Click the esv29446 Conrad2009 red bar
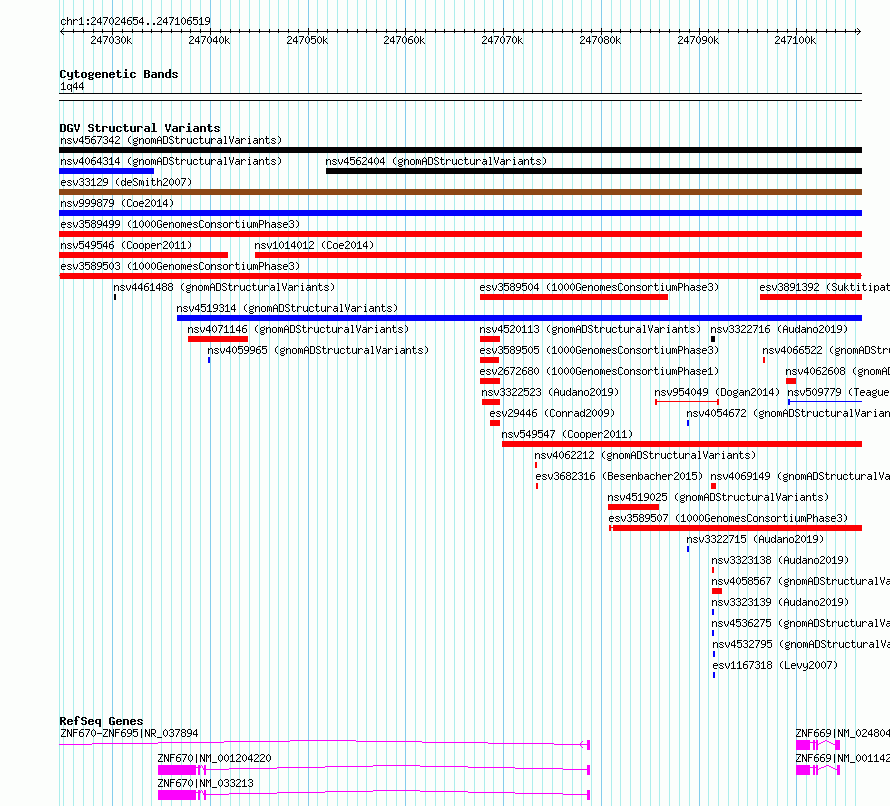This screenshot has height=806, width=890. coord(495,423)
